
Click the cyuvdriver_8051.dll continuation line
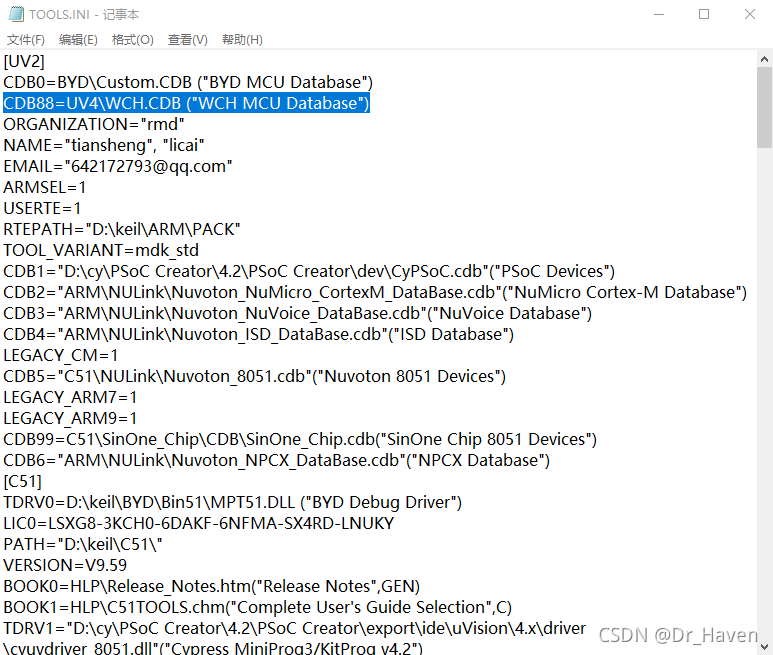(213, 648)
